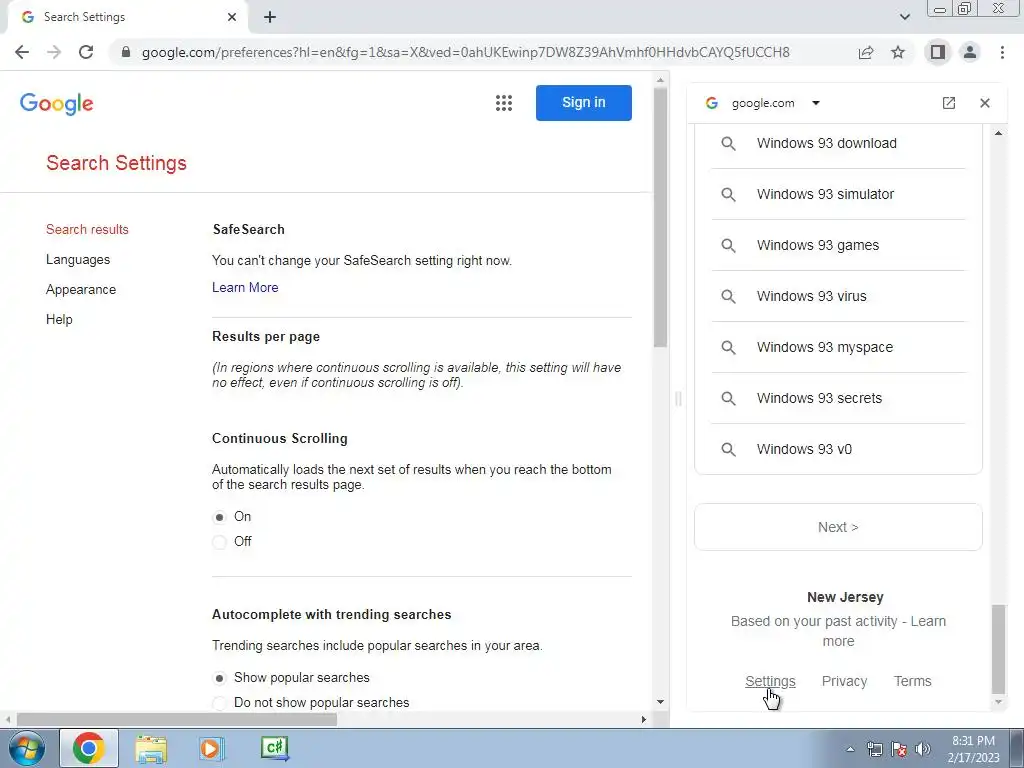
Task: Select the Windows 93 v0 suggestion text
Action: pyautogui.click(x=804, y=449)
